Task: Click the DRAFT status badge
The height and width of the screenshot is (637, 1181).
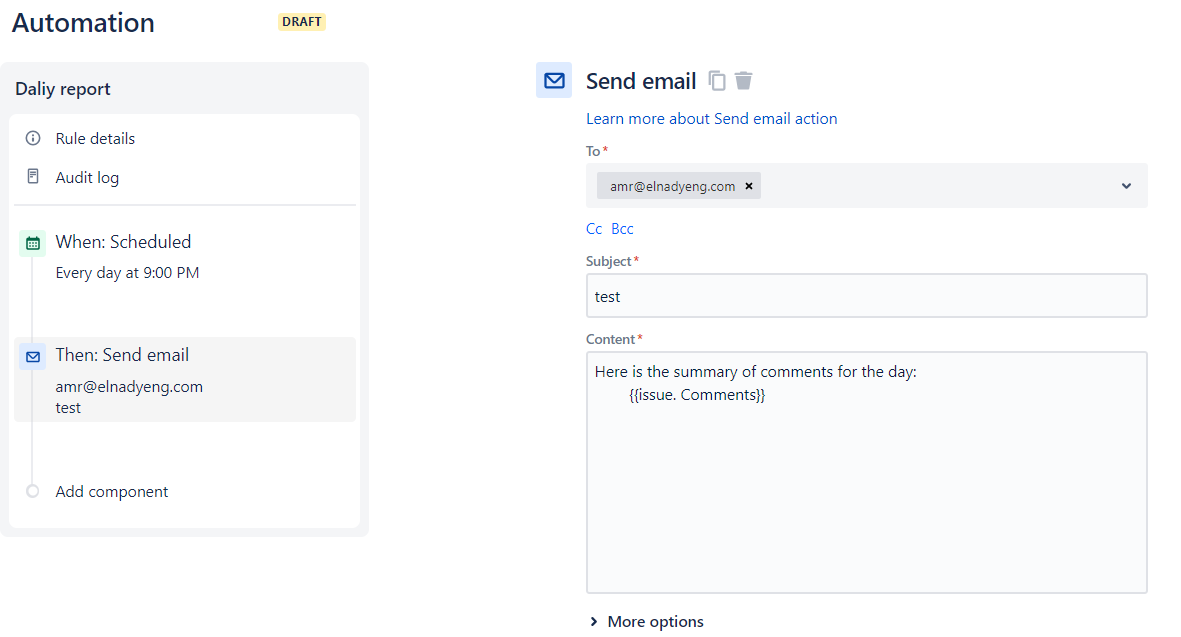Action: point(301,21)
